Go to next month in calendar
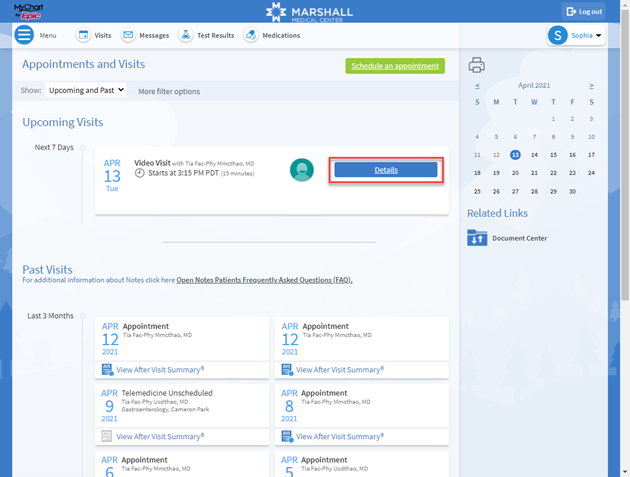Screen dimensions: 630x477 pyautogui.click(x=591, y=86)
